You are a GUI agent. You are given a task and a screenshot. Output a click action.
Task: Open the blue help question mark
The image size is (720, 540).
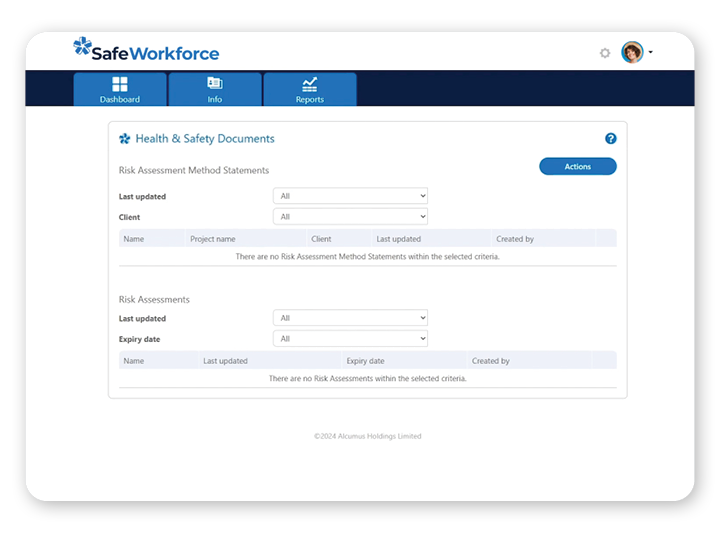point(611,139)
